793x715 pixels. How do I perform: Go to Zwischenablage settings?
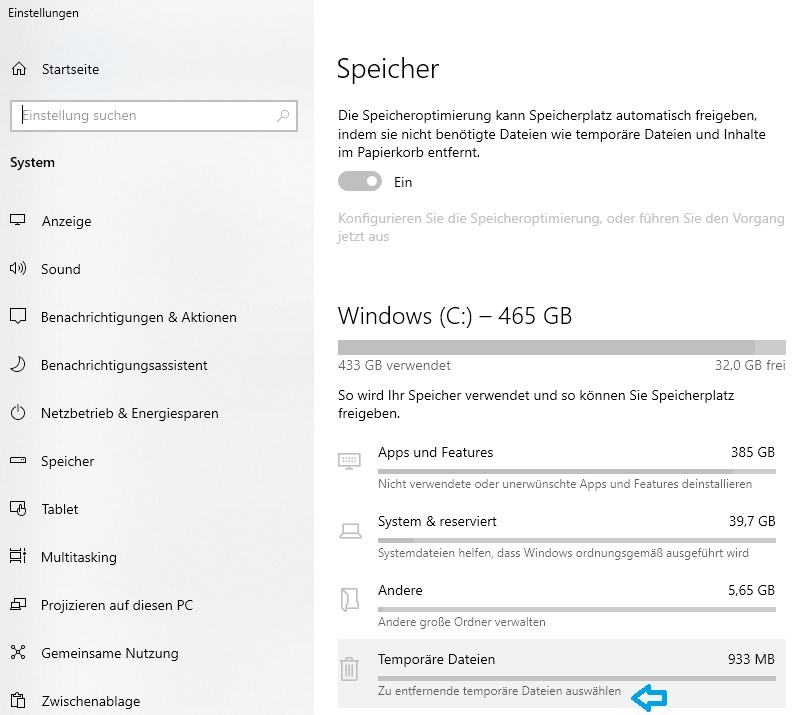pos(90,701)
